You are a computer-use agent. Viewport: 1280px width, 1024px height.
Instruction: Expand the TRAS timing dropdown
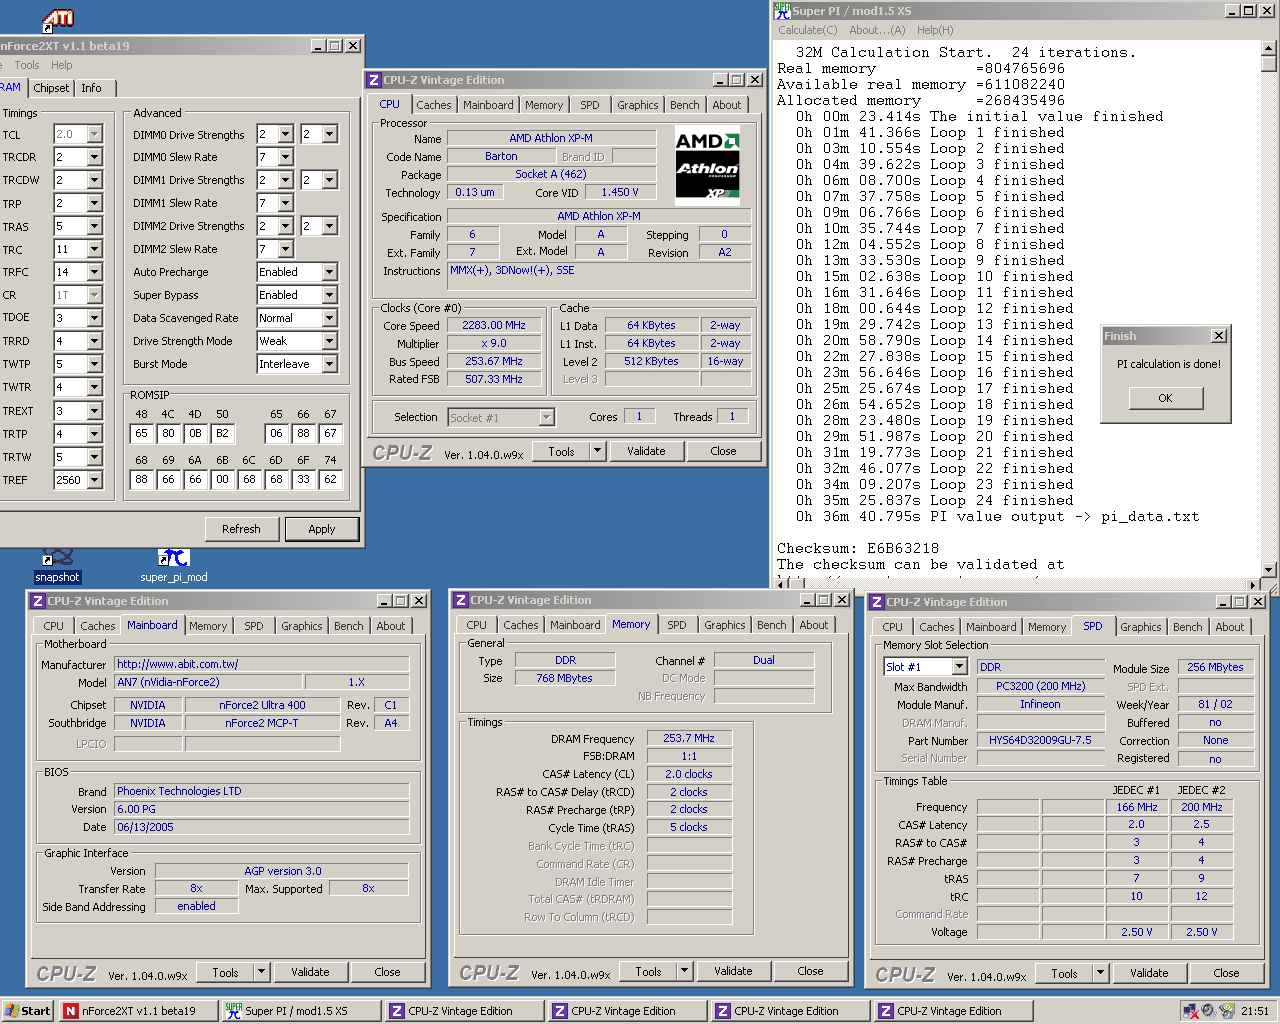coord(94,227)
